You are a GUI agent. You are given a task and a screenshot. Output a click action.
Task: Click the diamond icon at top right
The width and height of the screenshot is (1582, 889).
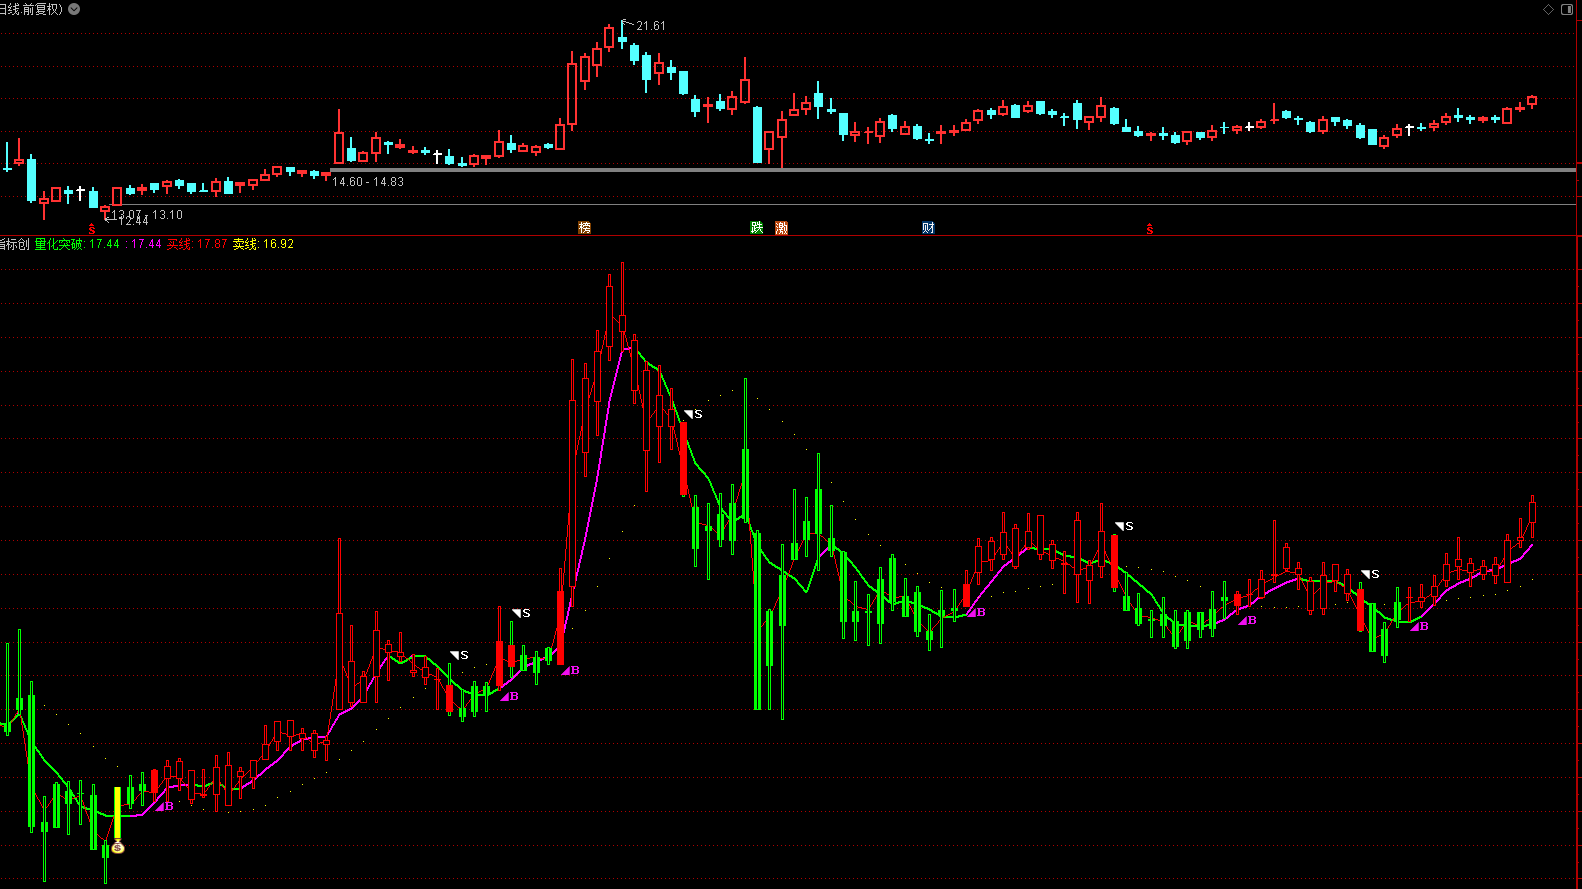(1548, 9)
